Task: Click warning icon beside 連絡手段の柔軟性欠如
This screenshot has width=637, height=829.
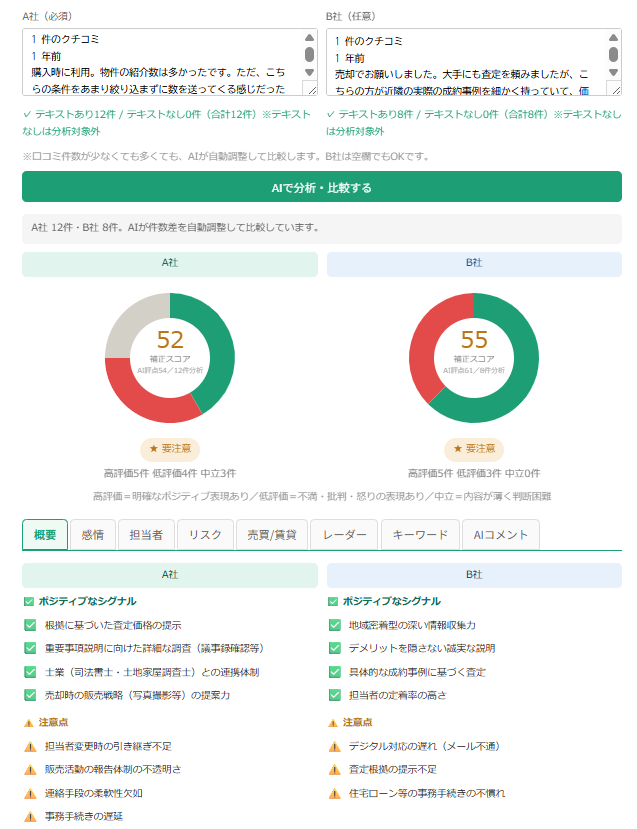Action: point(30,794)
